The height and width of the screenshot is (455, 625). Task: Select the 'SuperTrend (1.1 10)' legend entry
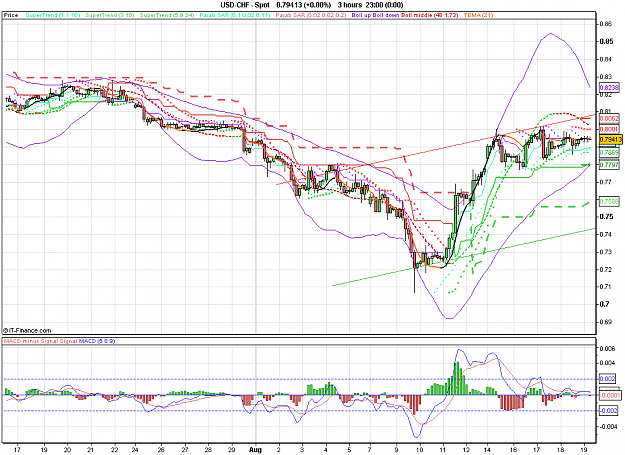point(53,15)
